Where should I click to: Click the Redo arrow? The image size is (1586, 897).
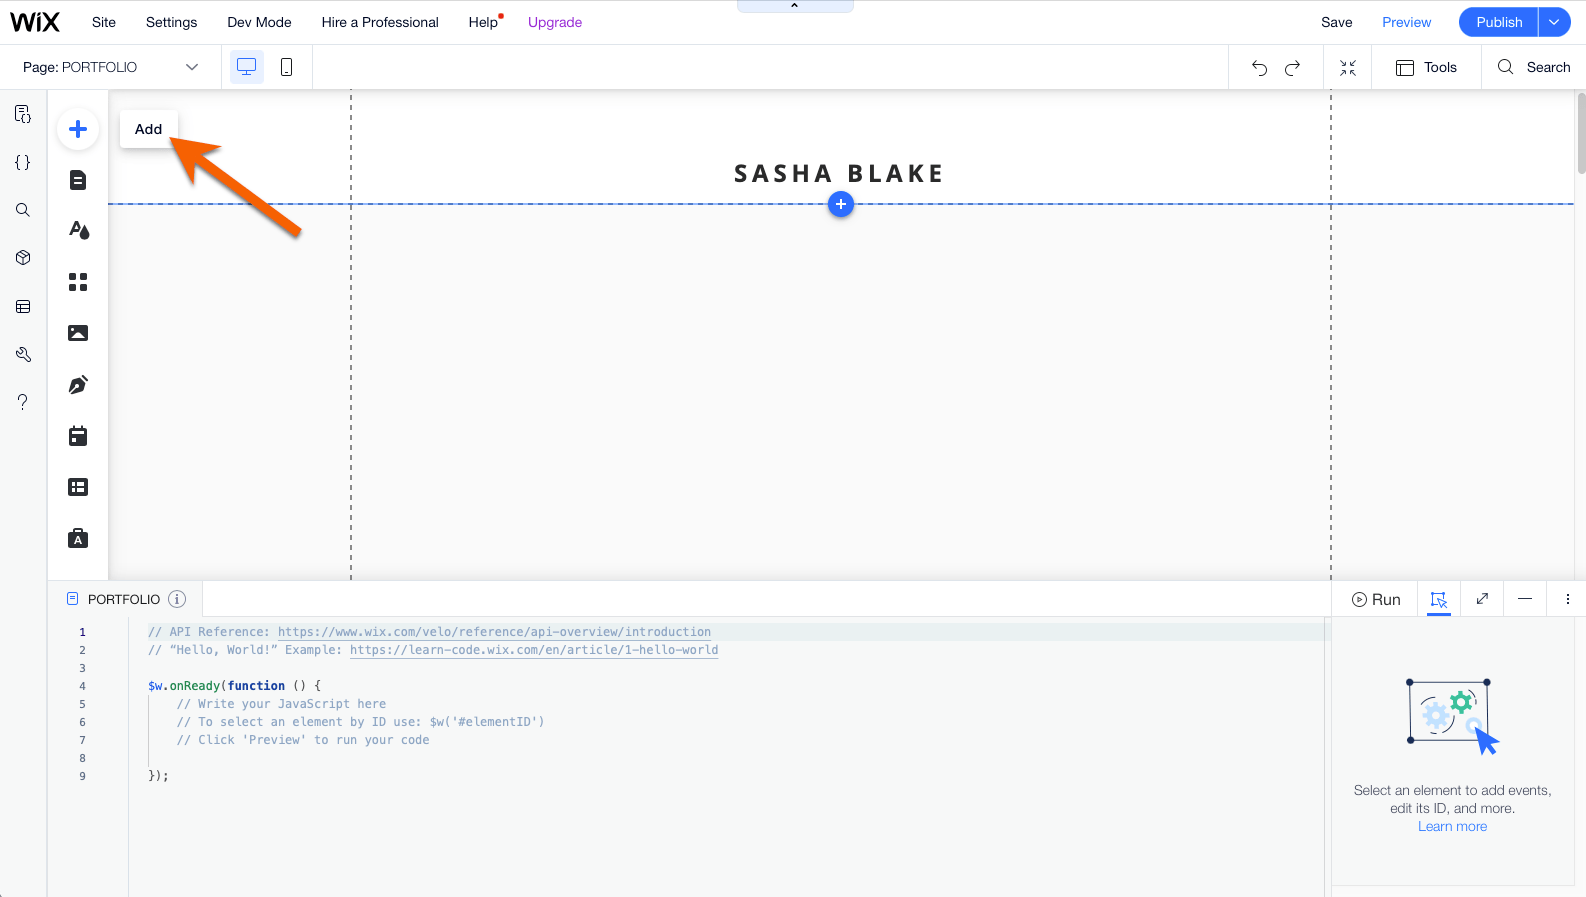tap(1293, 68)
